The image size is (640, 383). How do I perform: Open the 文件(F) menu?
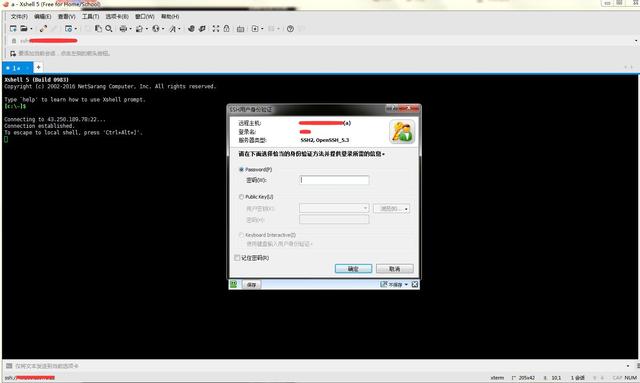(19, 16)
